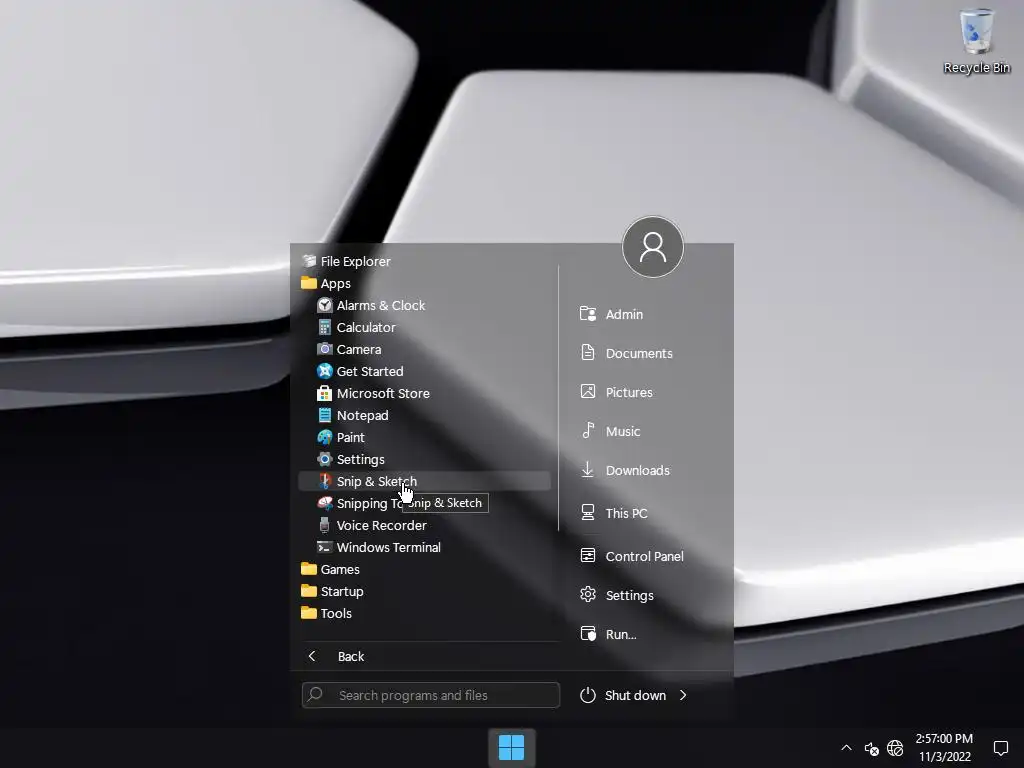Click the muted volume tray icon
This screenshot has height=768, width=1024.
871,748
